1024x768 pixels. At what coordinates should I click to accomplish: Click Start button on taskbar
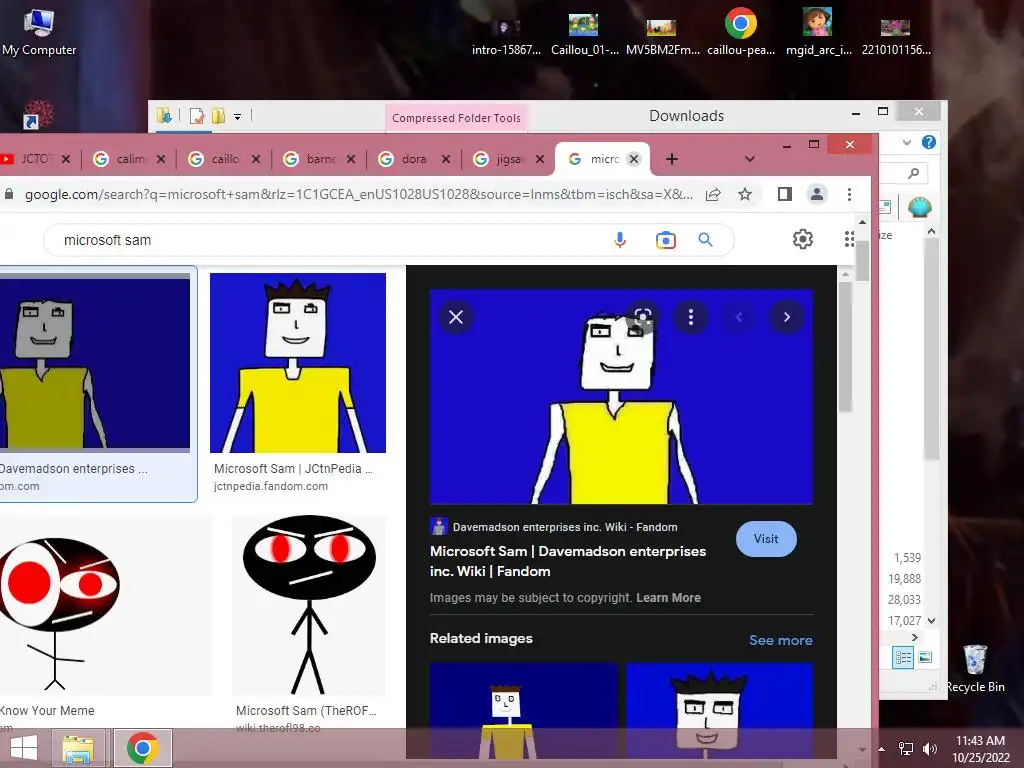[24, 748]
